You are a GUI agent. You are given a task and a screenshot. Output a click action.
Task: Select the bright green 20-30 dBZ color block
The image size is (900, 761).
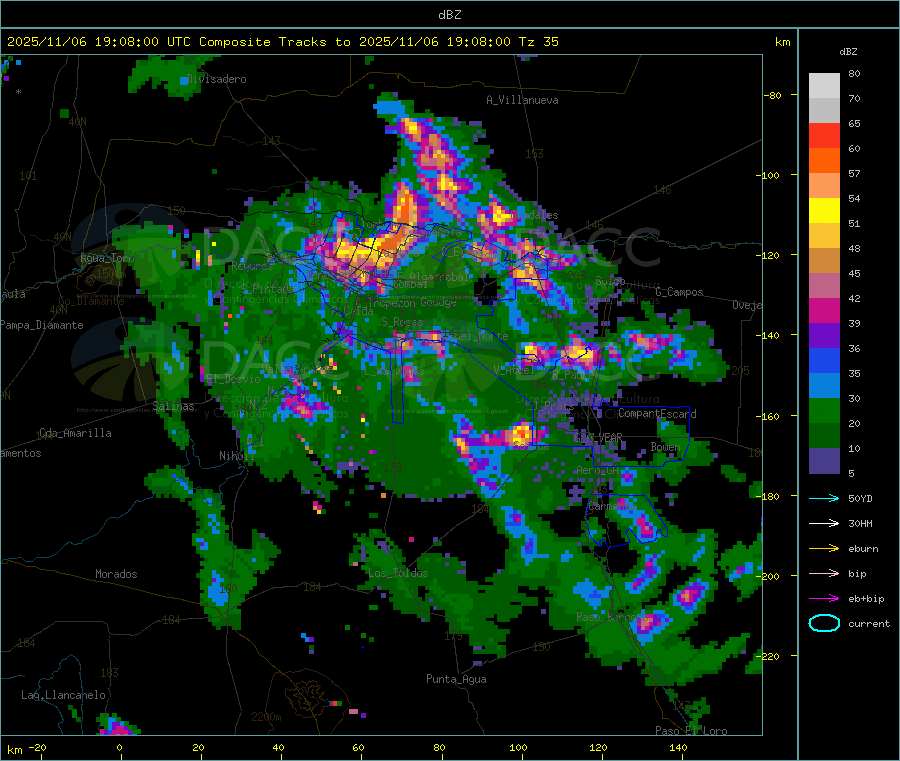coord(824,410)
